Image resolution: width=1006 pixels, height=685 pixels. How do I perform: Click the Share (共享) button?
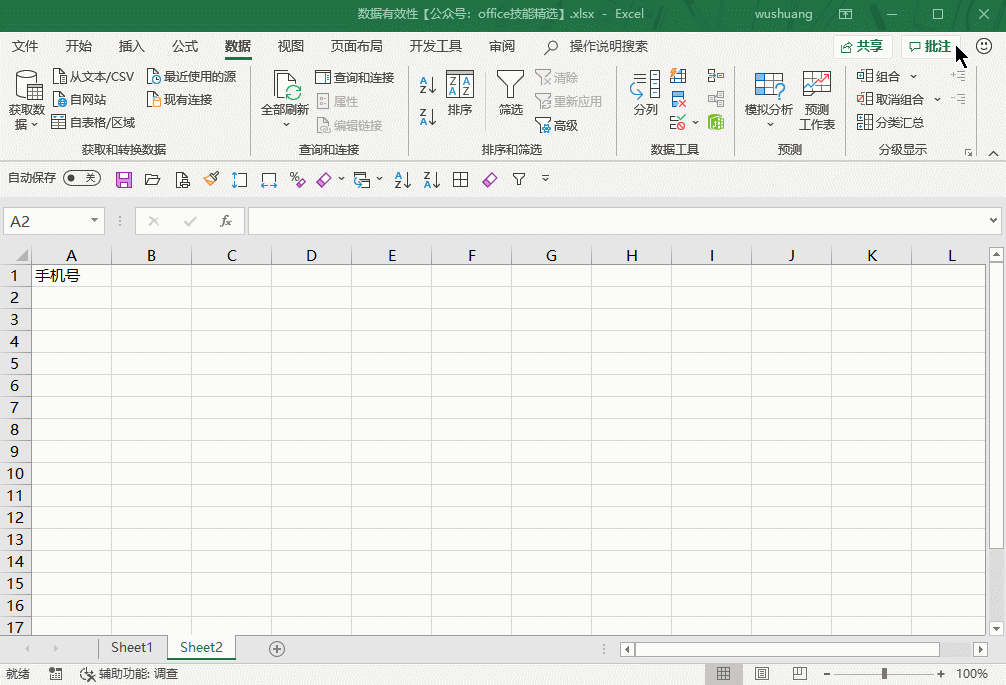862,46
